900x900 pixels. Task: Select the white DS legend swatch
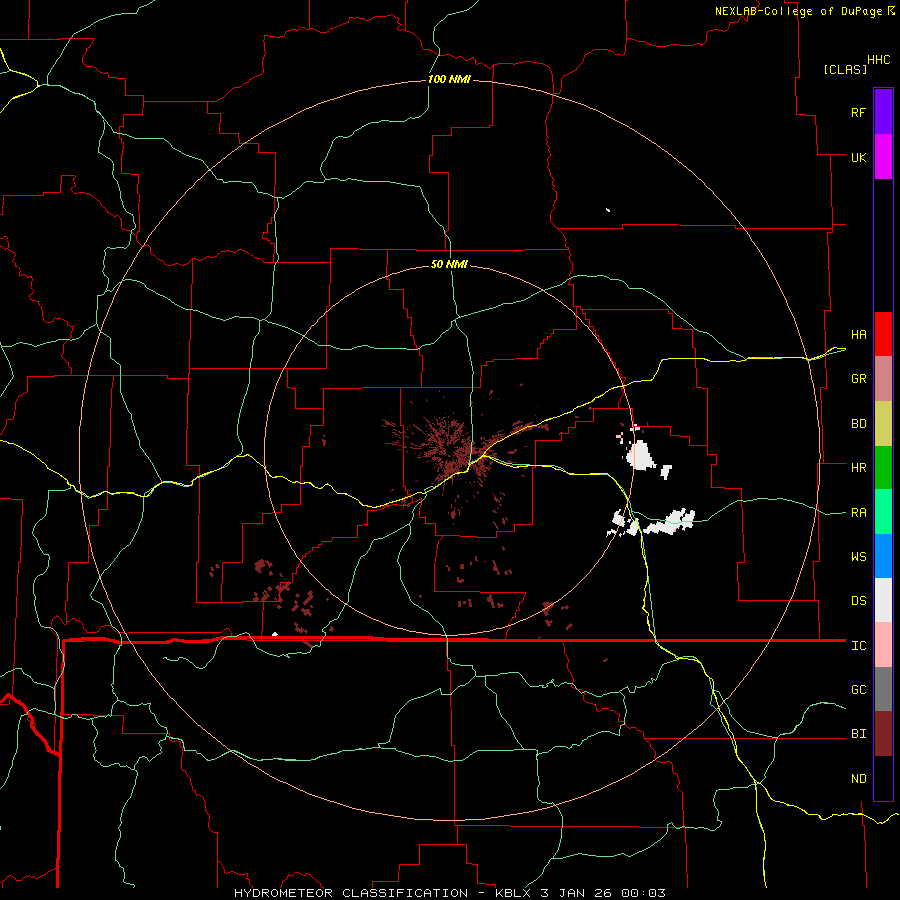click(883, 600)
